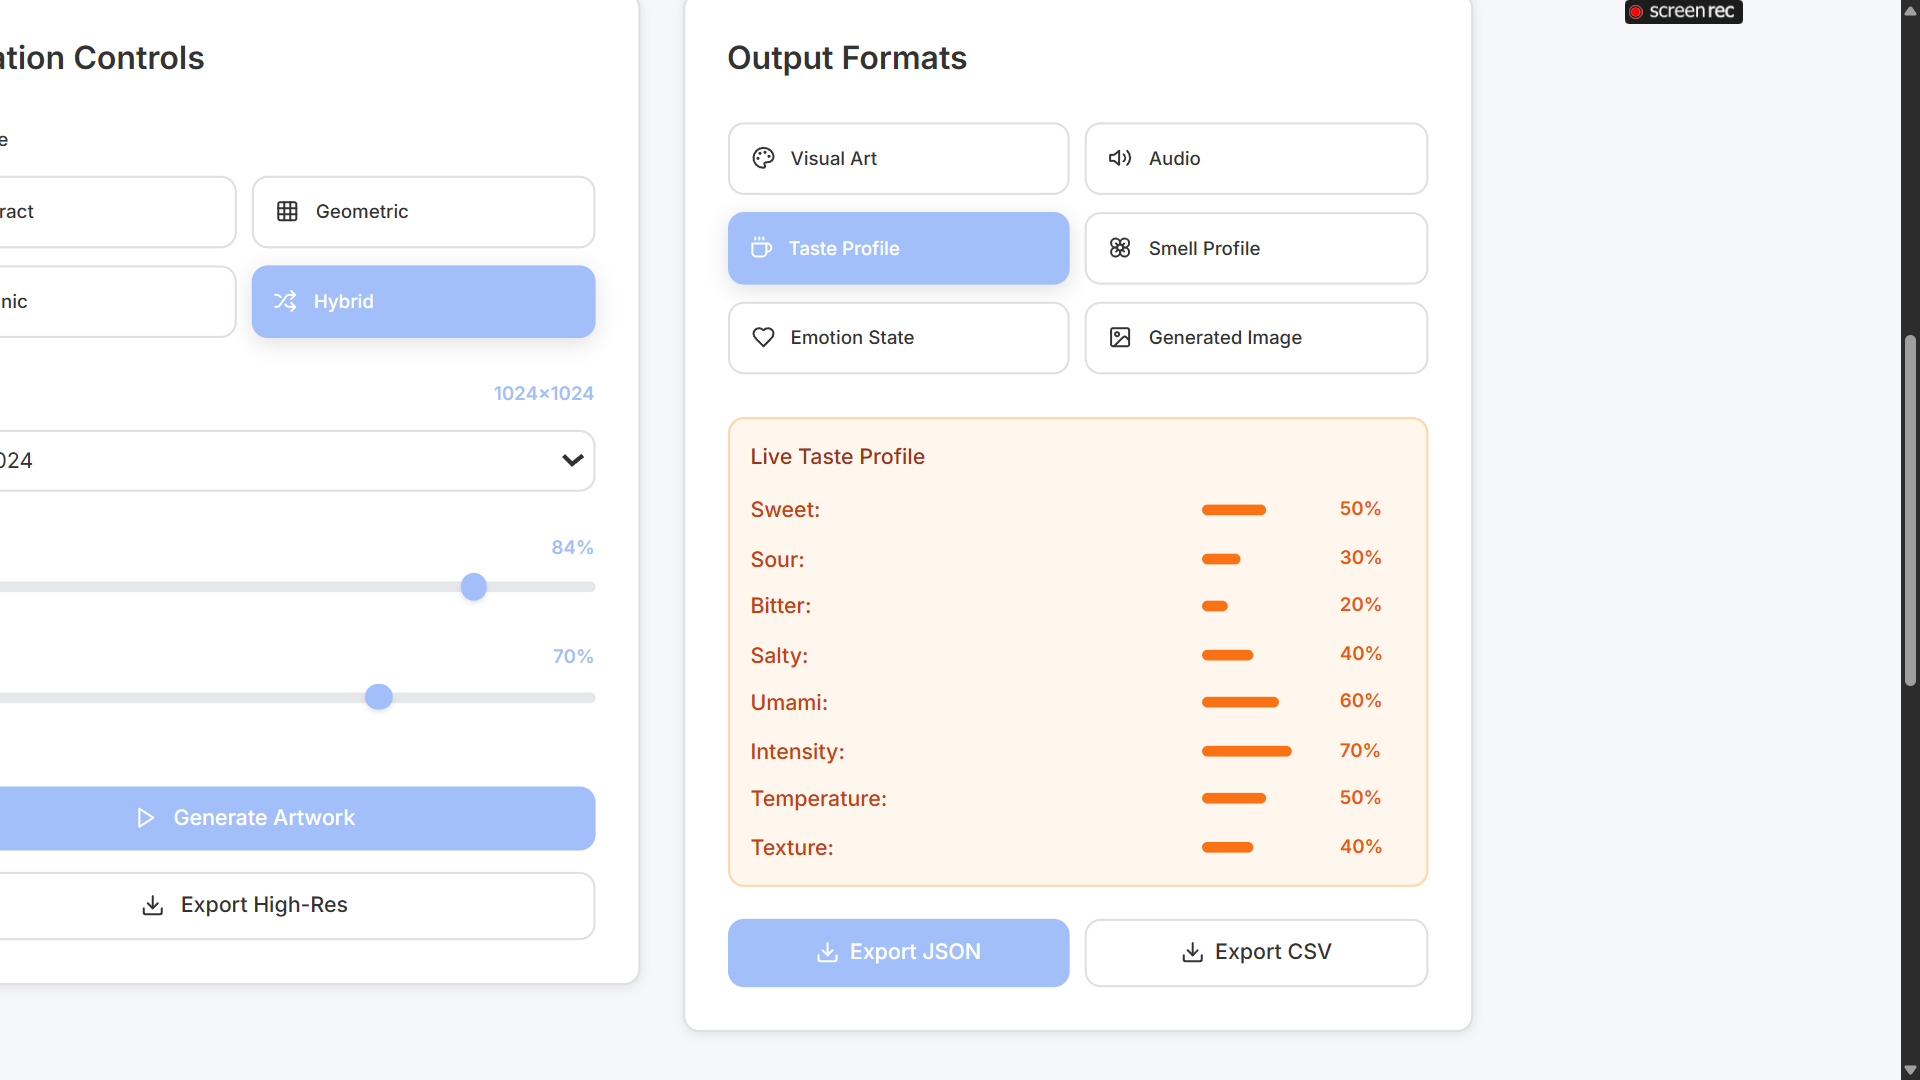Select the Hybrid style option
Screen dimensions: 1920x1080
point(423,301)
